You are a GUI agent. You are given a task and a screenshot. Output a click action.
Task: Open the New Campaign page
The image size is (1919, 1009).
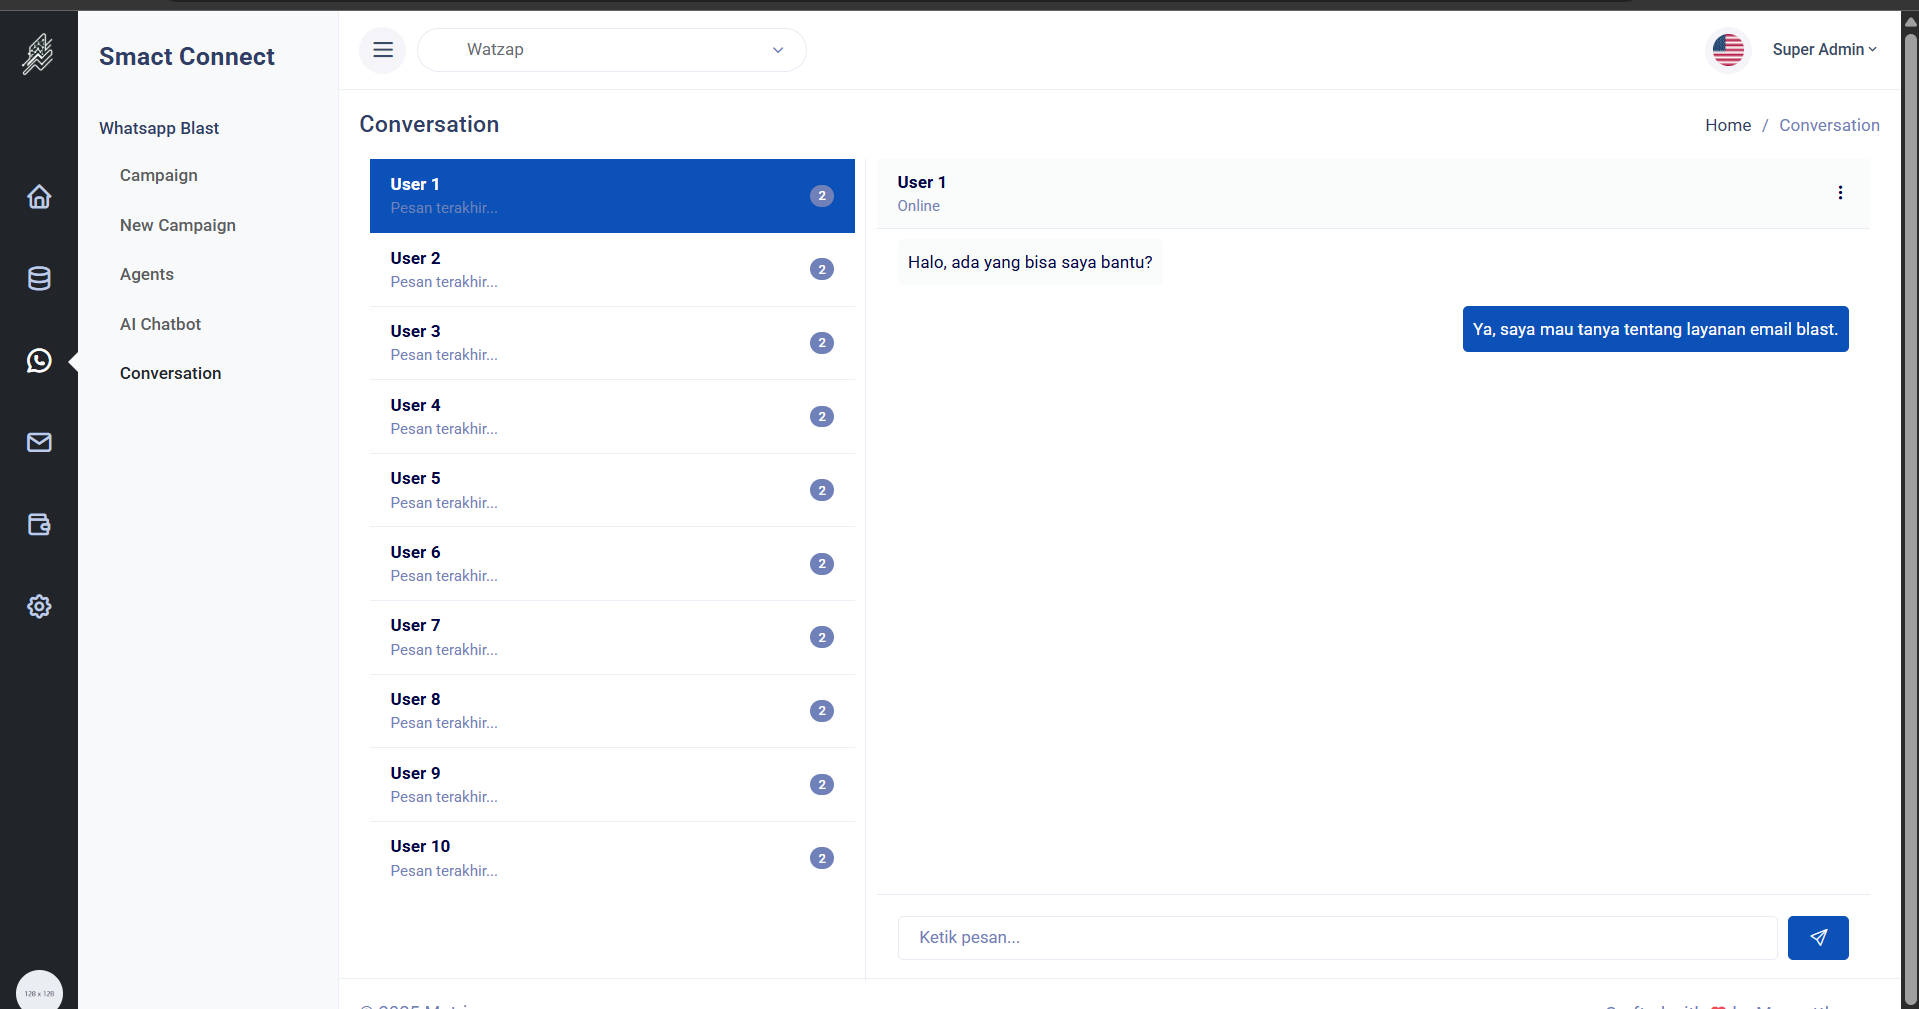pyautogui.click(x=177, y=225)
